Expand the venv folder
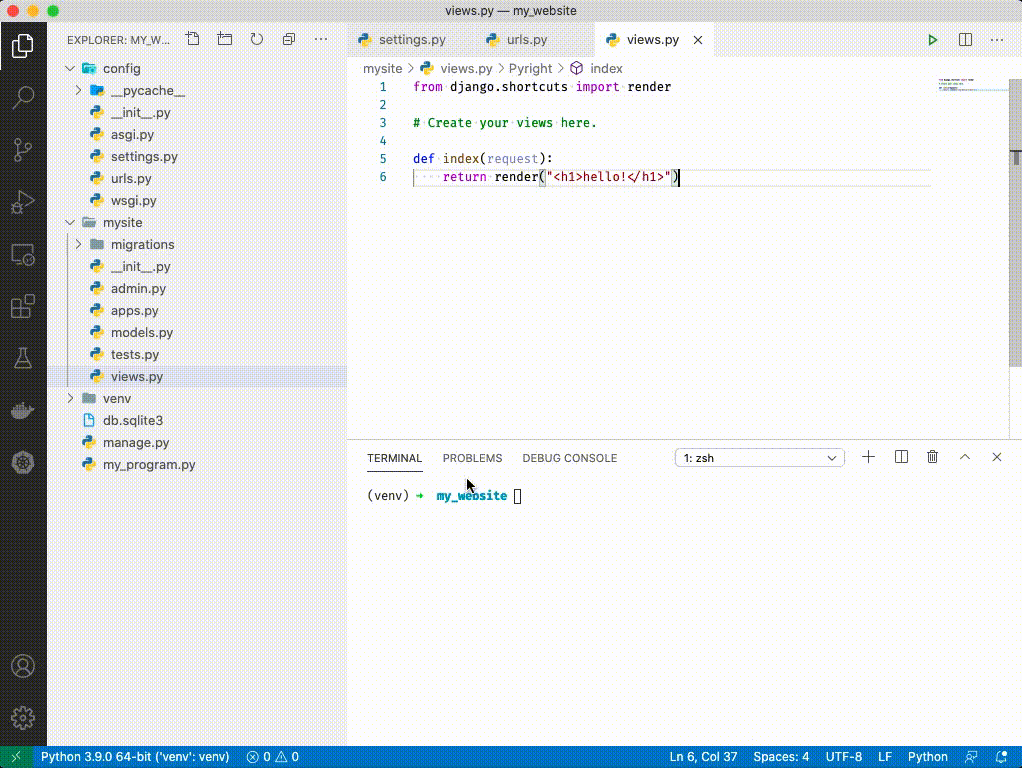 (x=116, y=398)
